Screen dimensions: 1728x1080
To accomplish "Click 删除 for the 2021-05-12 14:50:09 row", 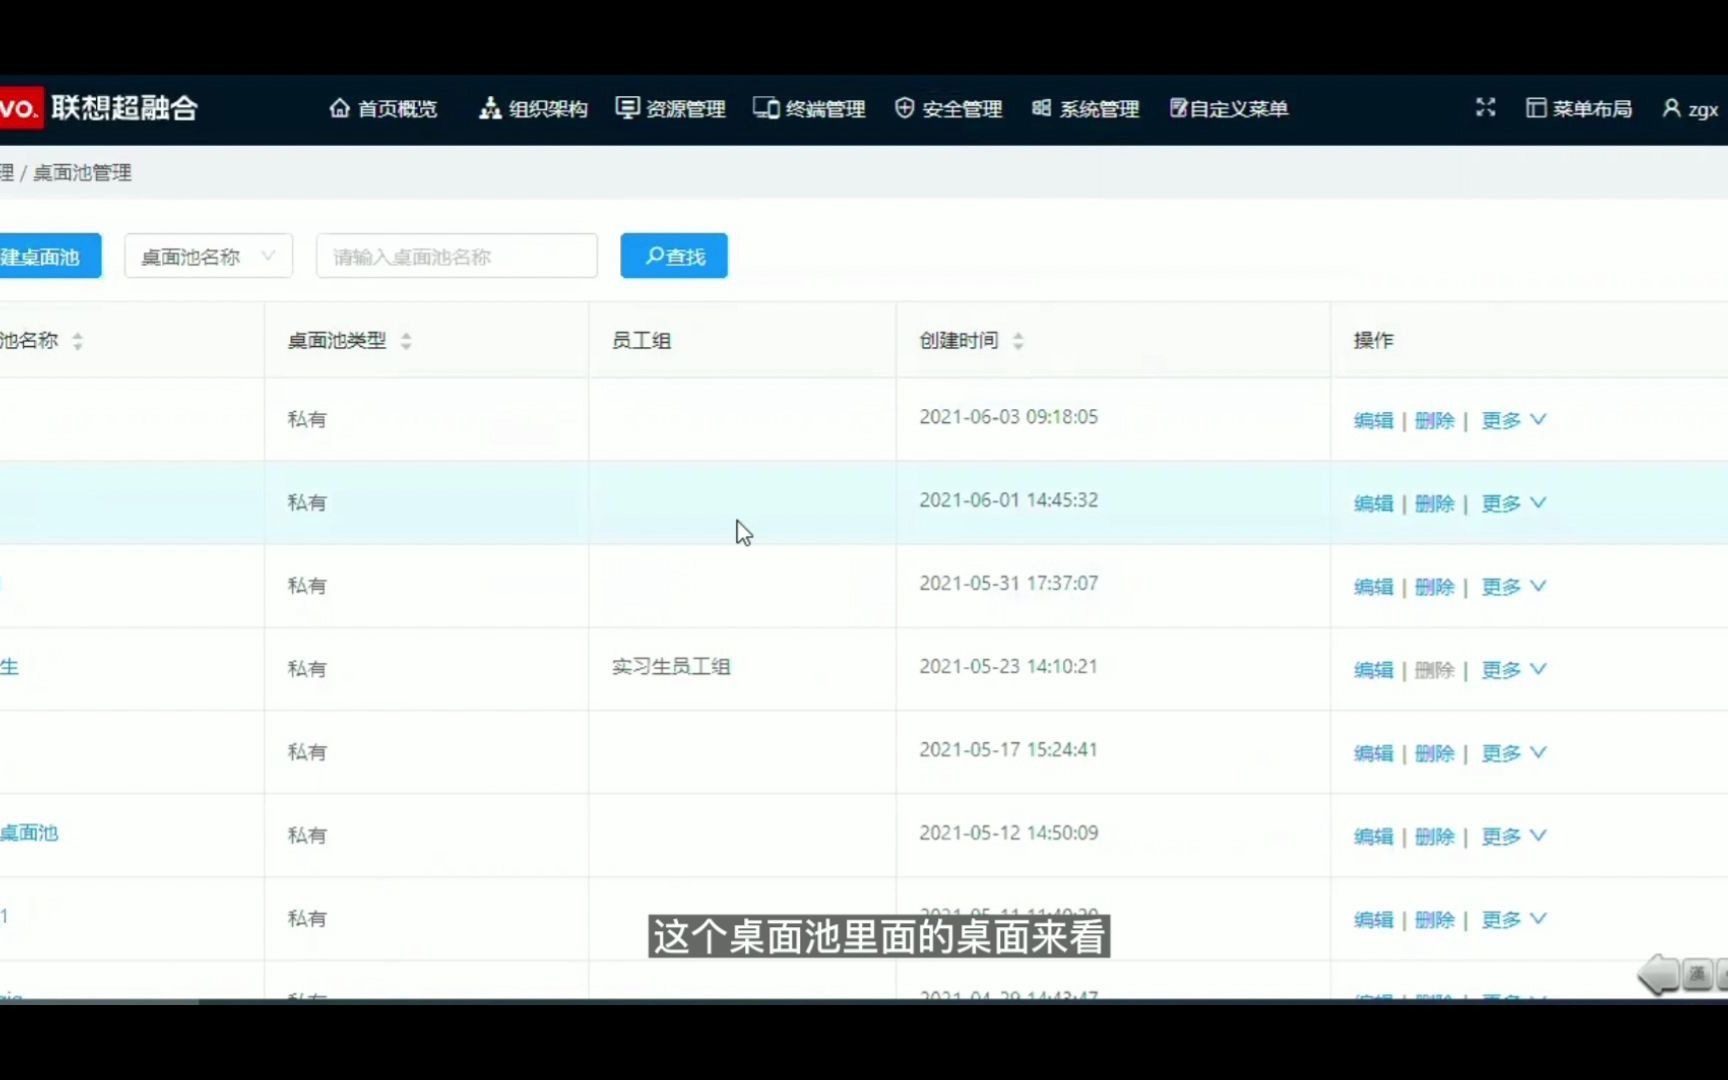I will coord(1434,836).
